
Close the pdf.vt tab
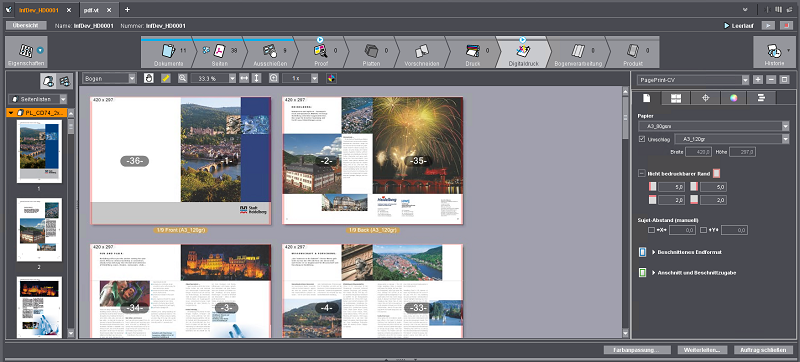109,10
